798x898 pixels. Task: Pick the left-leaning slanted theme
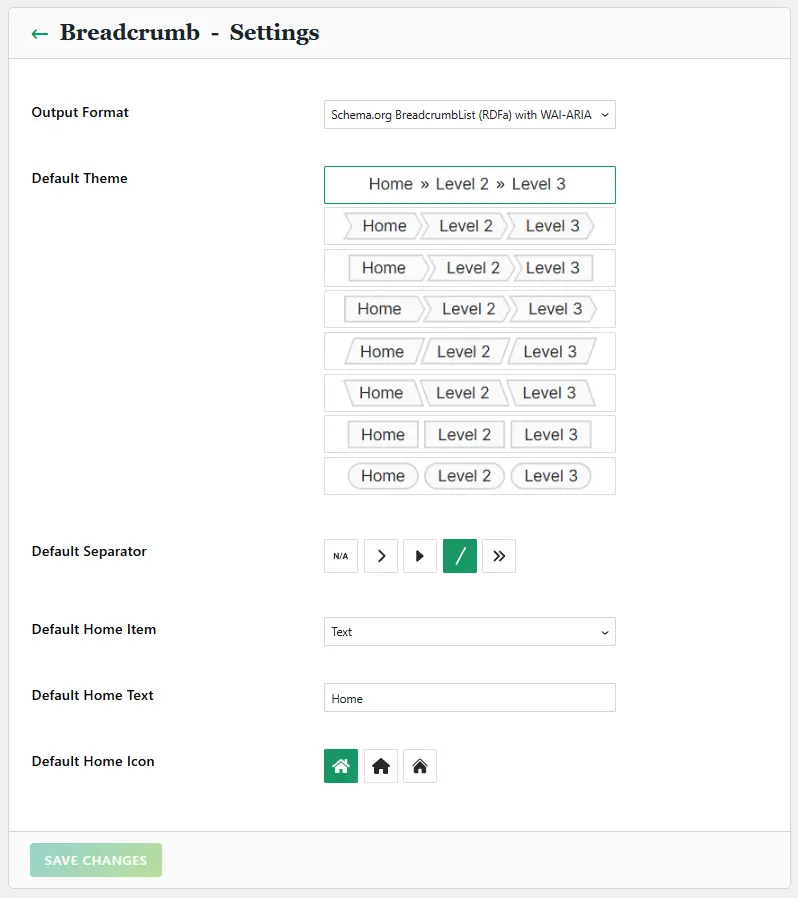(x=469, y=393)
